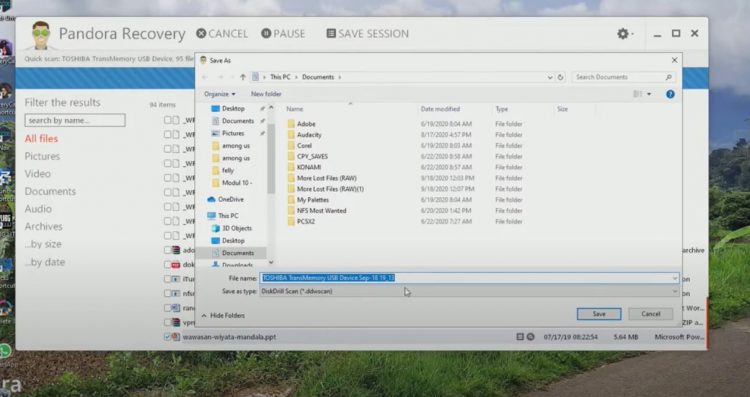
Task: Select the Audacity folder
Action: [309, 135]
